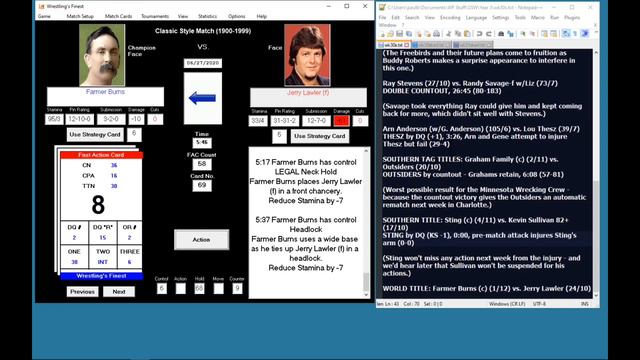Click the Farmer Burns portrait
This screenshot has height=360, width=640.
(102, 55)
